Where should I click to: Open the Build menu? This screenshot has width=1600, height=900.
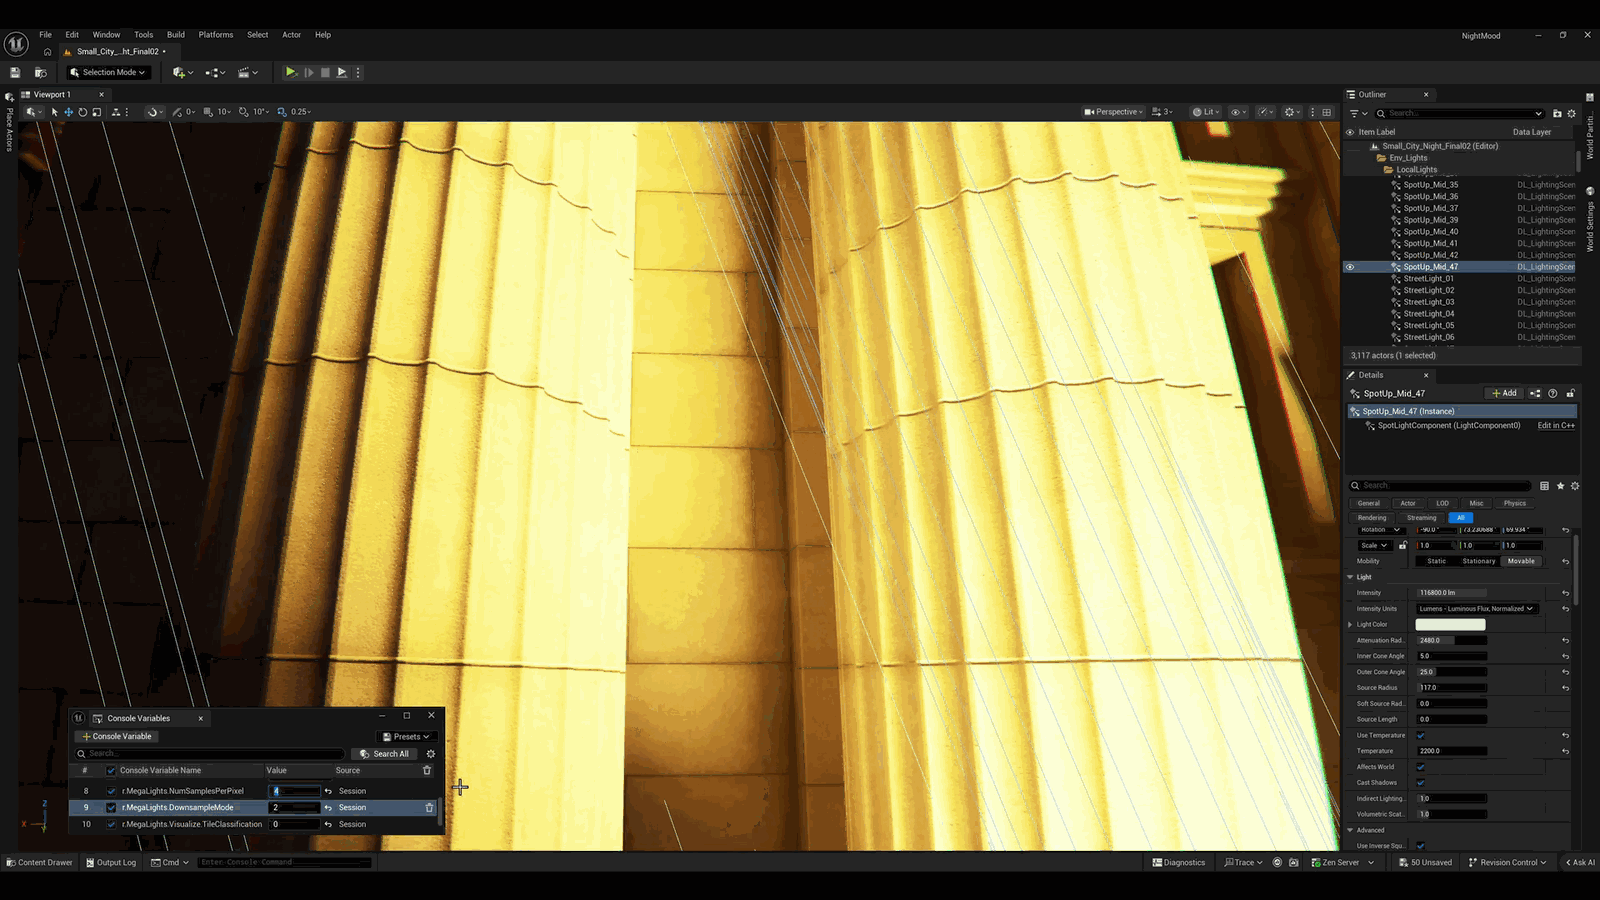pyautogui.click(x=176, y=35)
